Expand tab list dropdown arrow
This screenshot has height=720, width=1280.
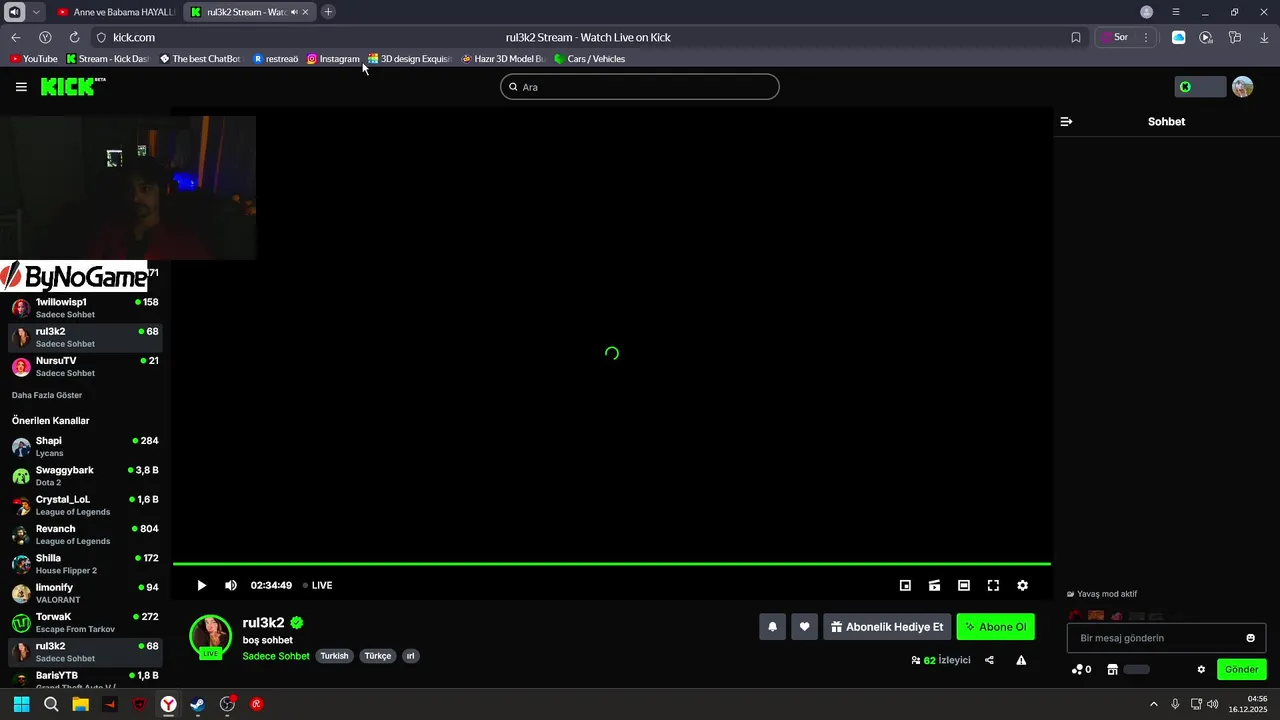tap(36, 12)
